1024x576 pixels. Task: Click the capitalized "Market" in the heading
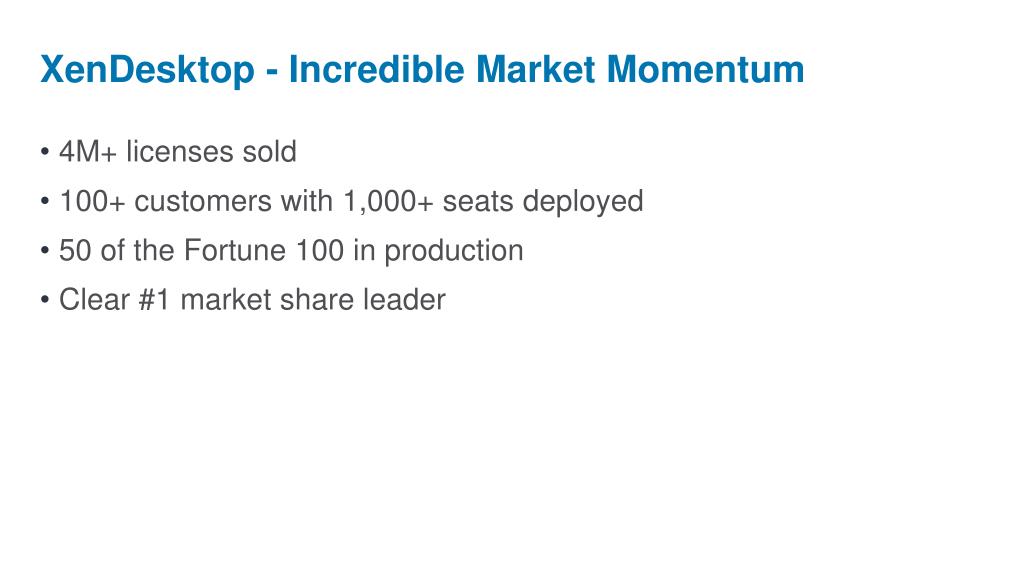[x=536, y=69]
